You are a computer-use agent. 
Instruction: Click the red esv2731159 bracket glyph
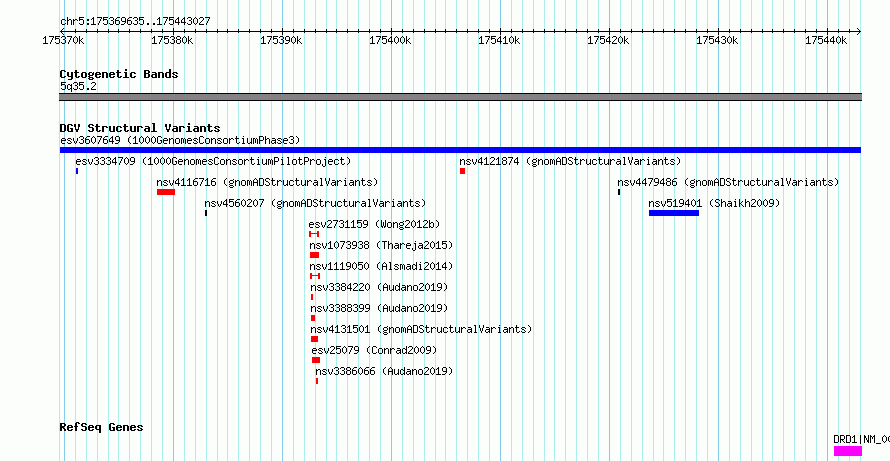314,234
